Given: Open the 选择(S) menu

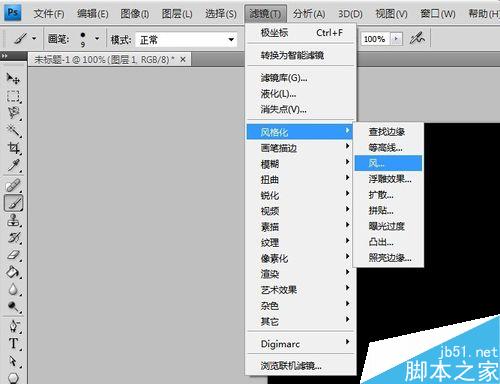Looking at the screenshot, I should 221,14.
